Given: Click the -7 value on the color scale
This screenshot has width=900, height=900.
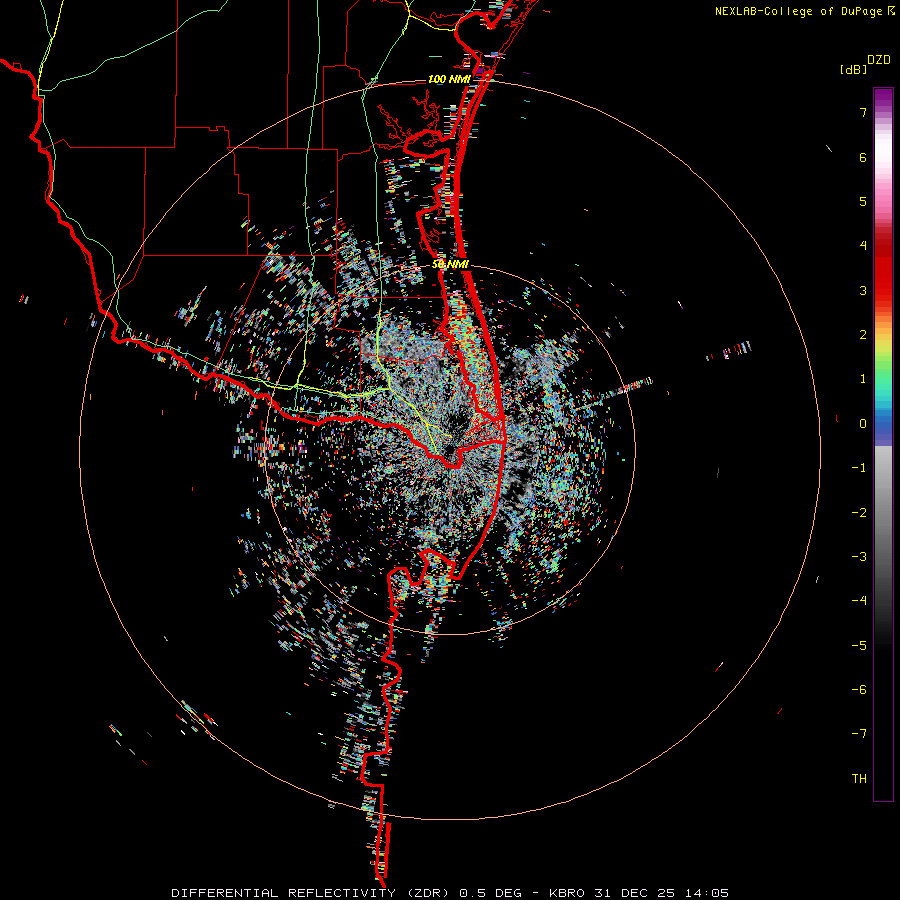Looking at the screenshot, I should click(x=859, y=734).
